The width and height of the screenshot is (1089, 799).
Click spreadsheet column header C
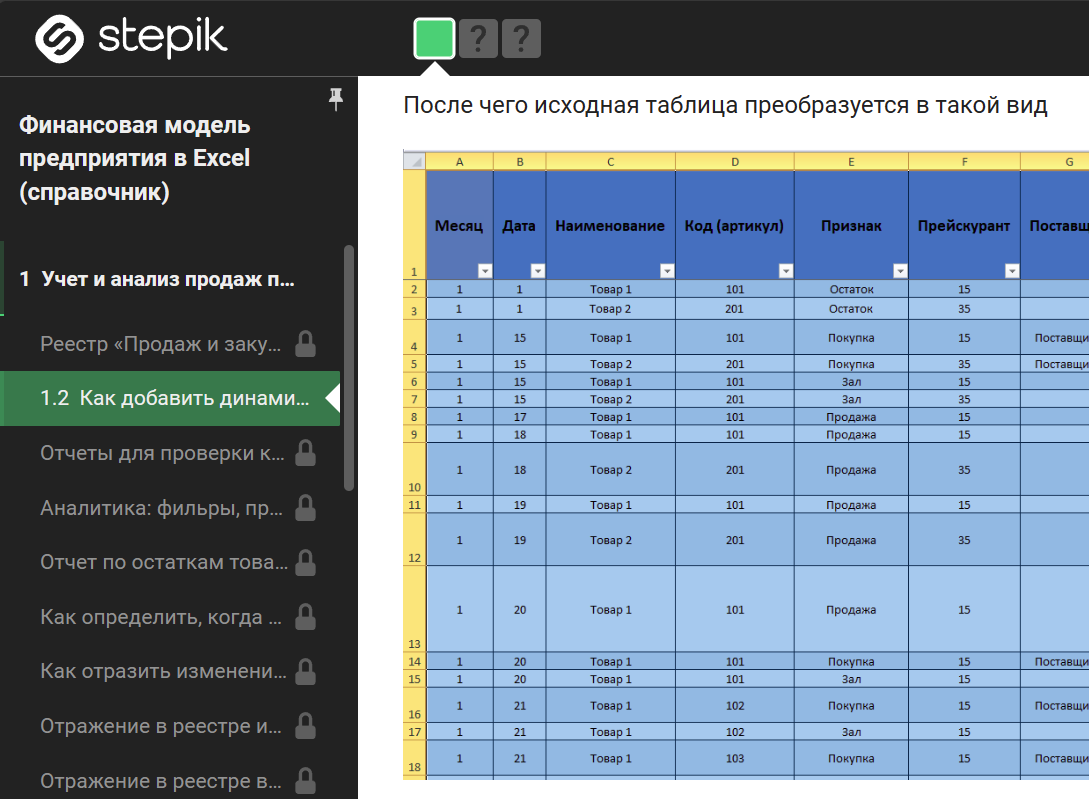(610, 161)
